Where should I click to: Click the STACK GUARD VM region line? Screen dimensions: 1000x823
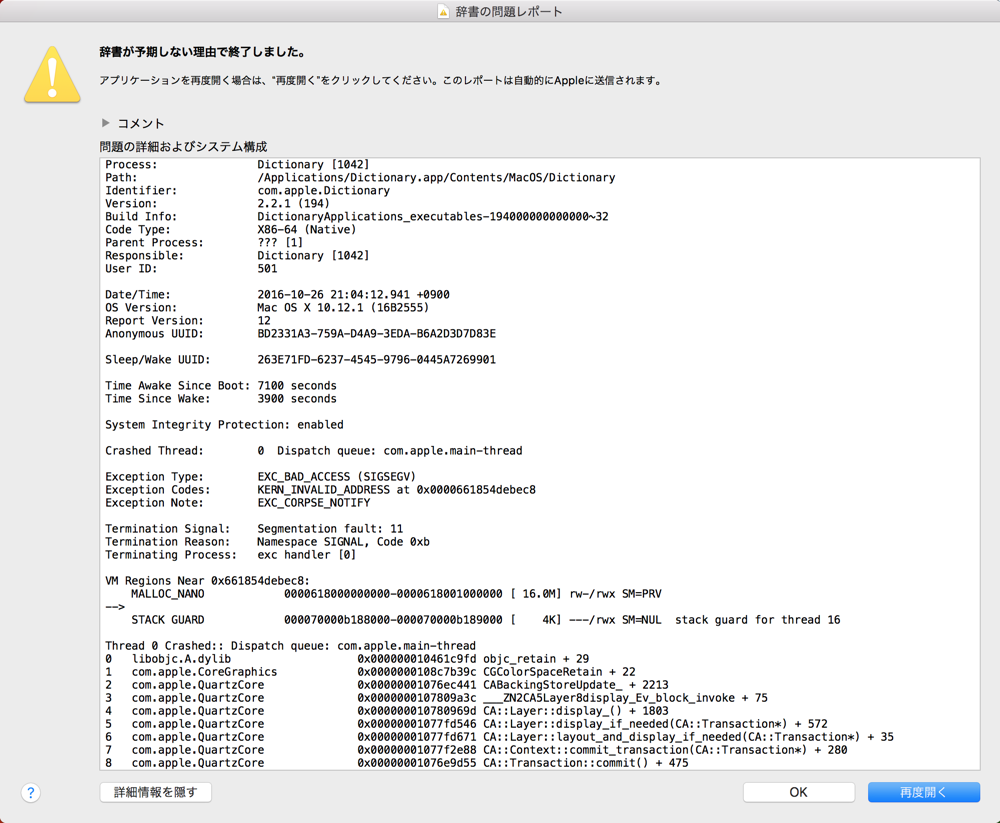[x=485, y=620]
